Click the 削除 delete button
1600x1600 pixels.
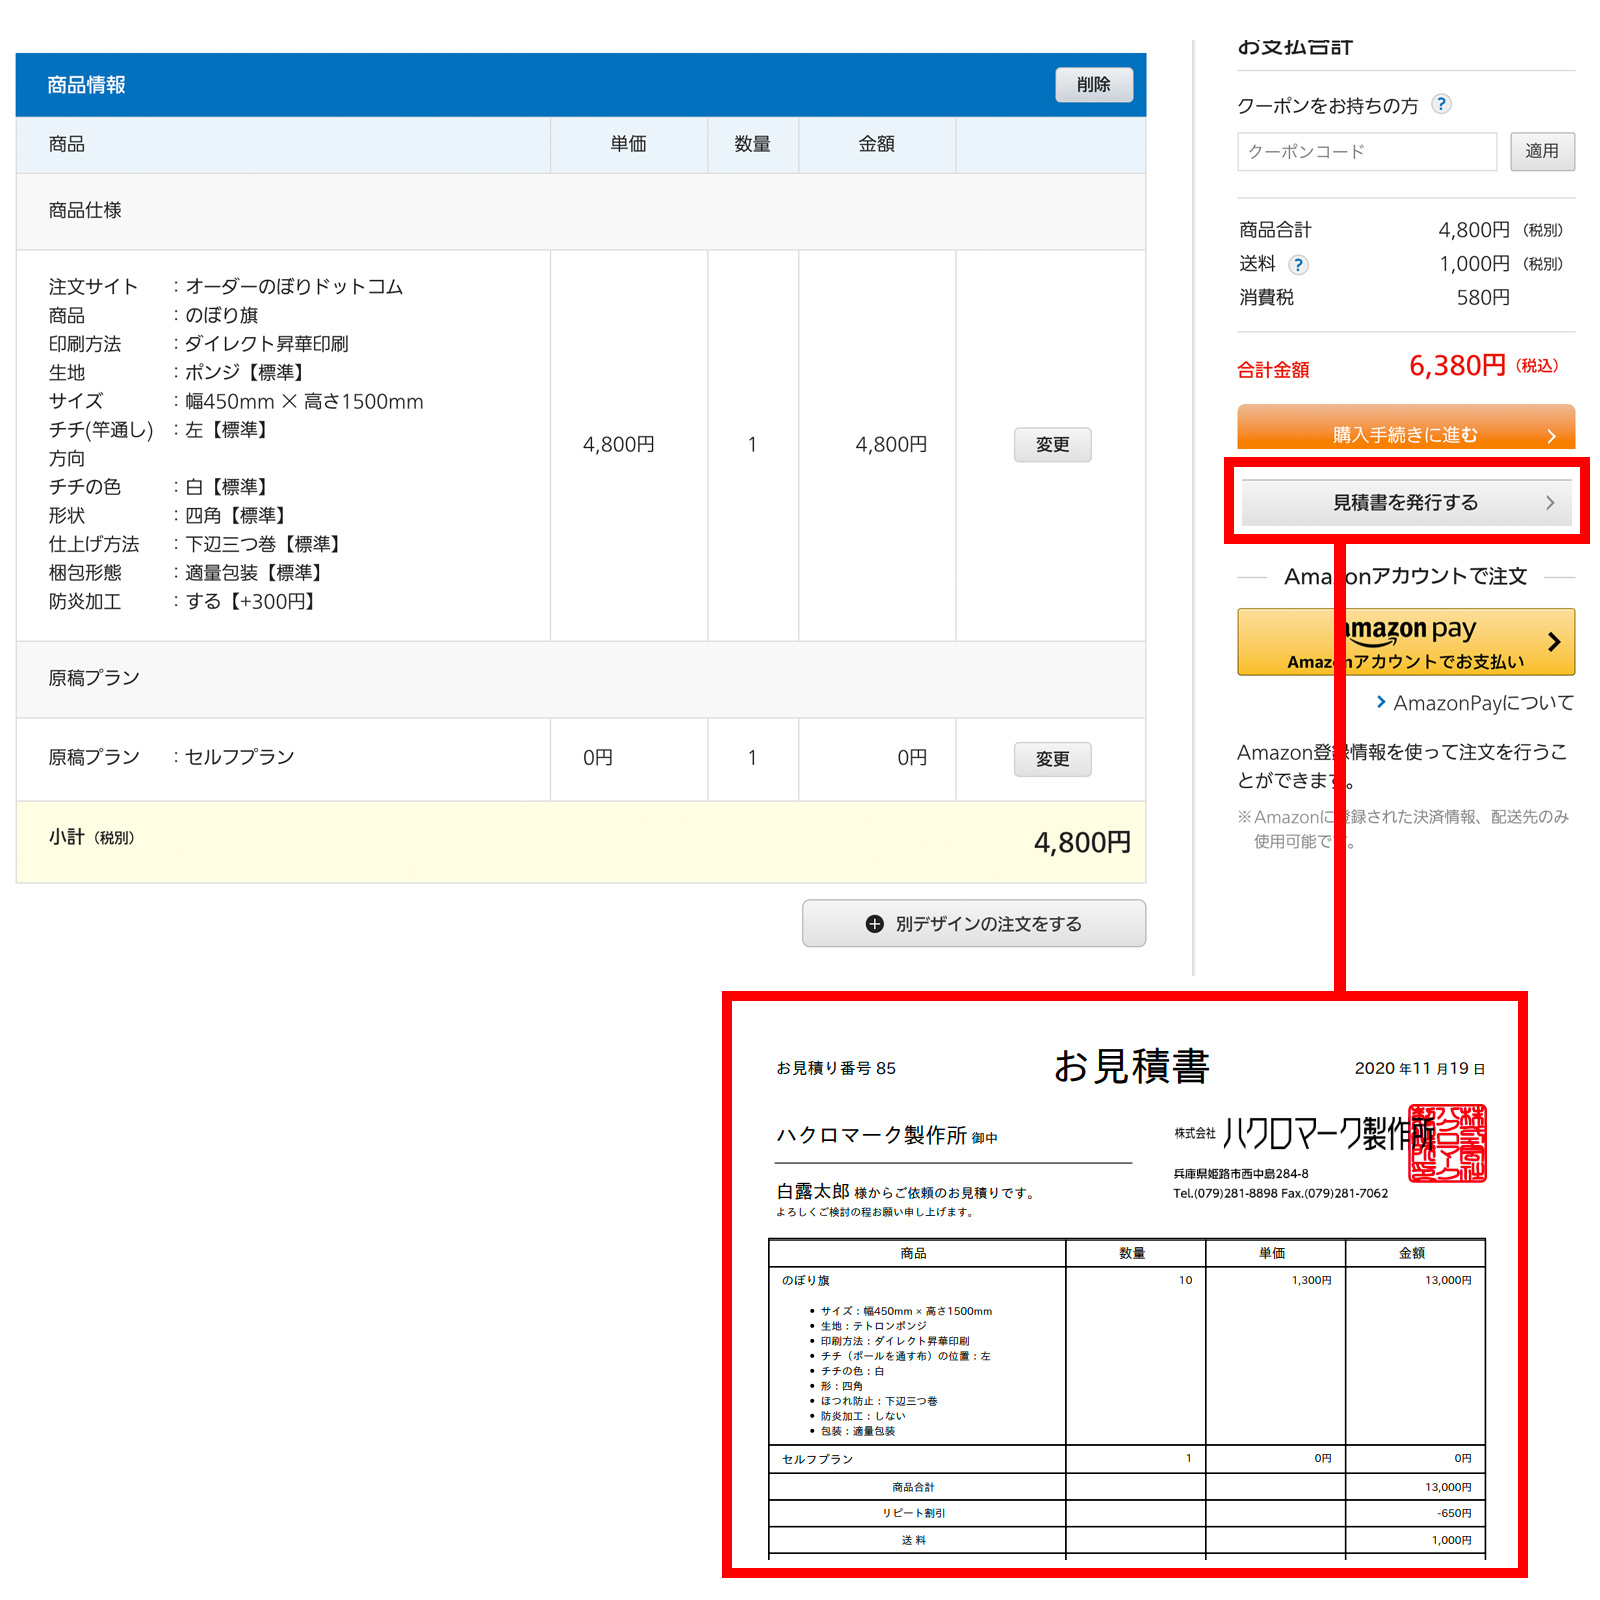pyautogui.click(x=1093, y=85)
